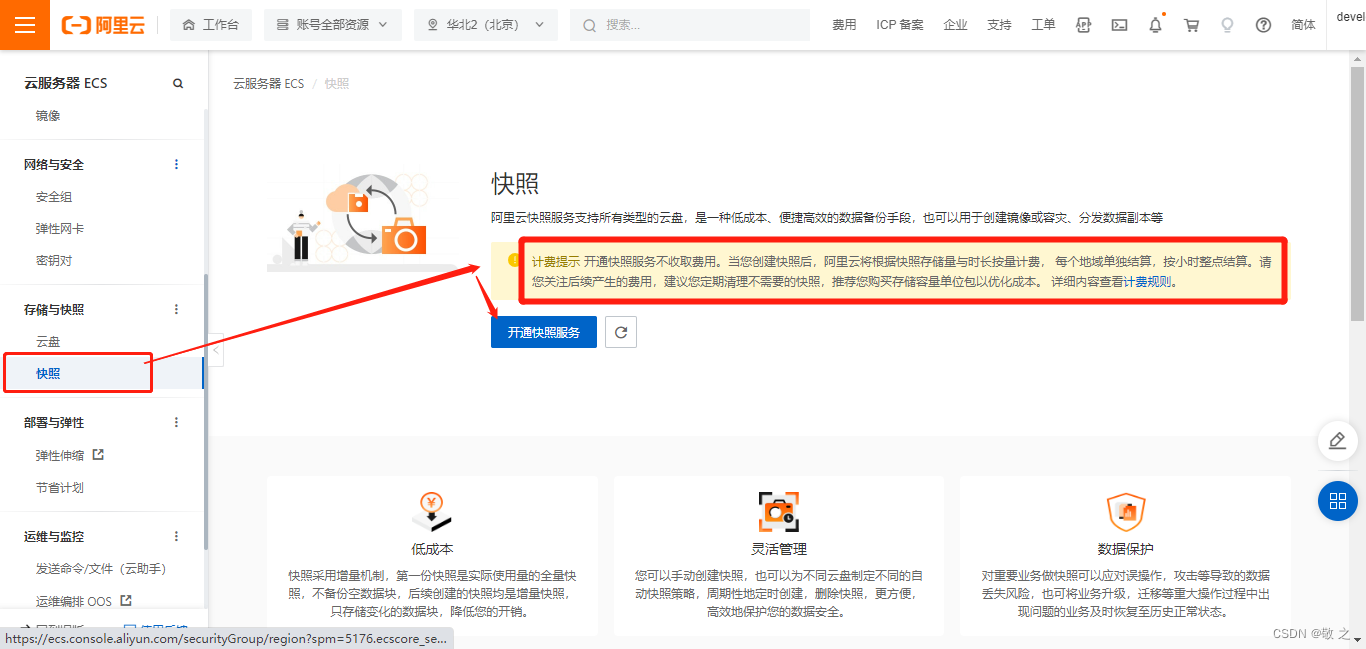This screenshot has width=1366, height=649.
Task: Click the 开通快照服务 button
Action: [x=543, y=332]
